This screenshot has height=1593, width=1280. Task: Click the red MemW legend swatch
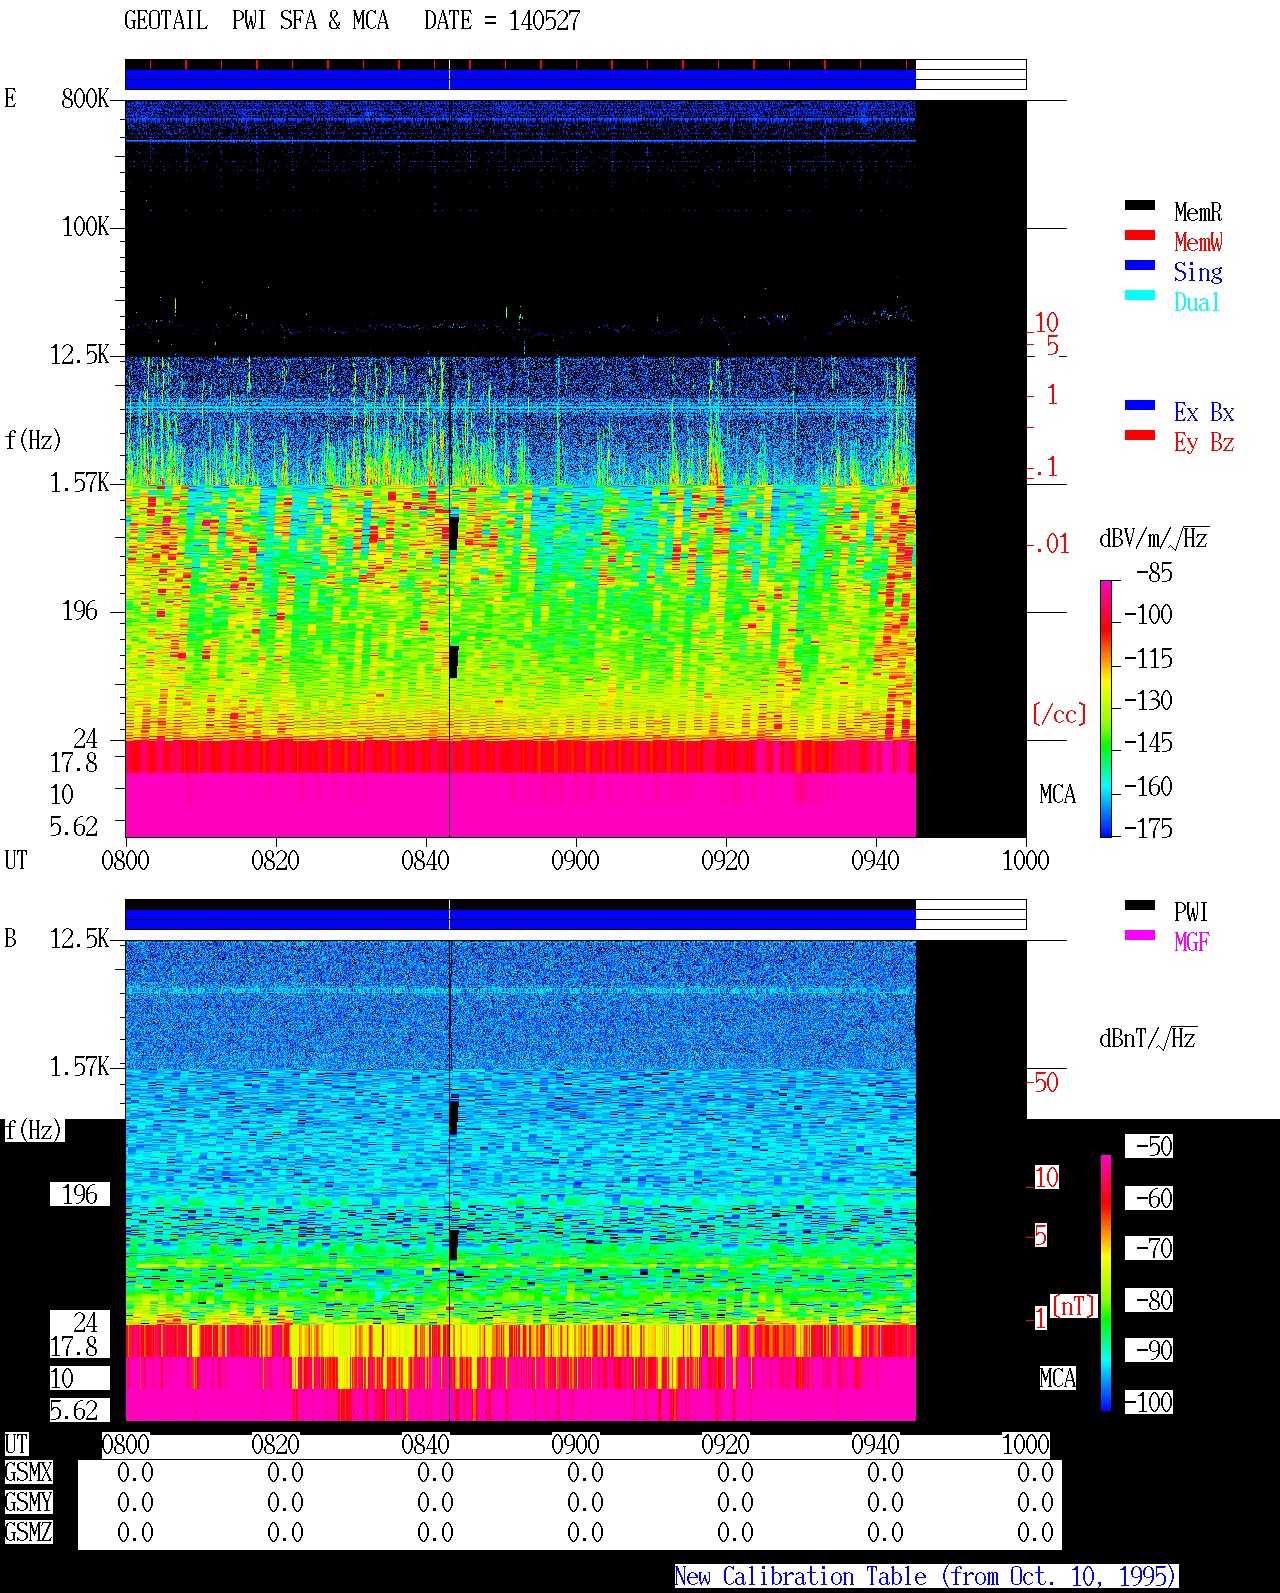click(1140, 236)
